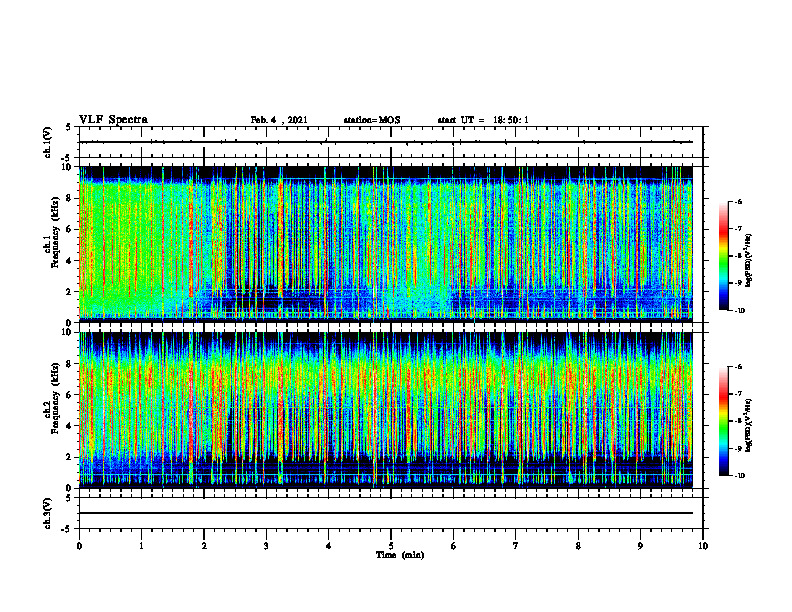This screenshot has width=792, height=612.
Task: Click the "6" frequency tick of ch.2 plot
Action: [x=71, y=394]
